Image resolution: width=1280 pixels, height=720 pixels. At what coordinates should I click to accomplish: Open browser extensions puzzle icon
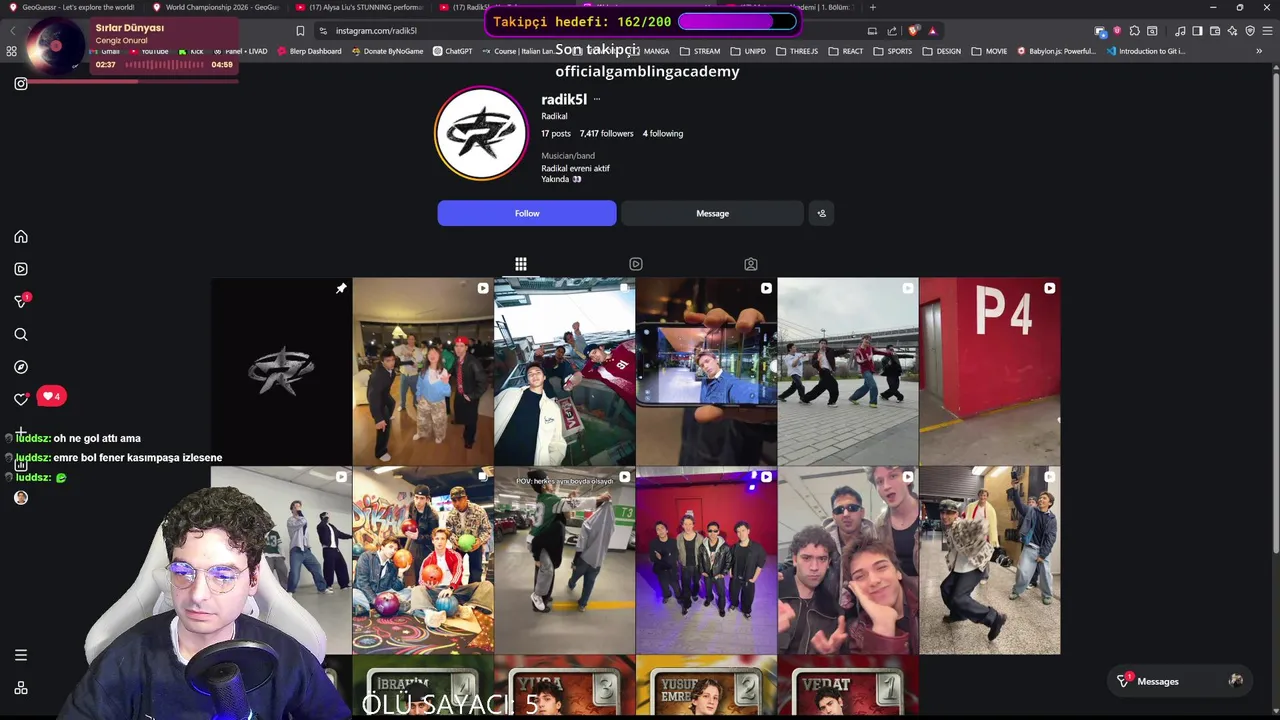[1134, 31]
